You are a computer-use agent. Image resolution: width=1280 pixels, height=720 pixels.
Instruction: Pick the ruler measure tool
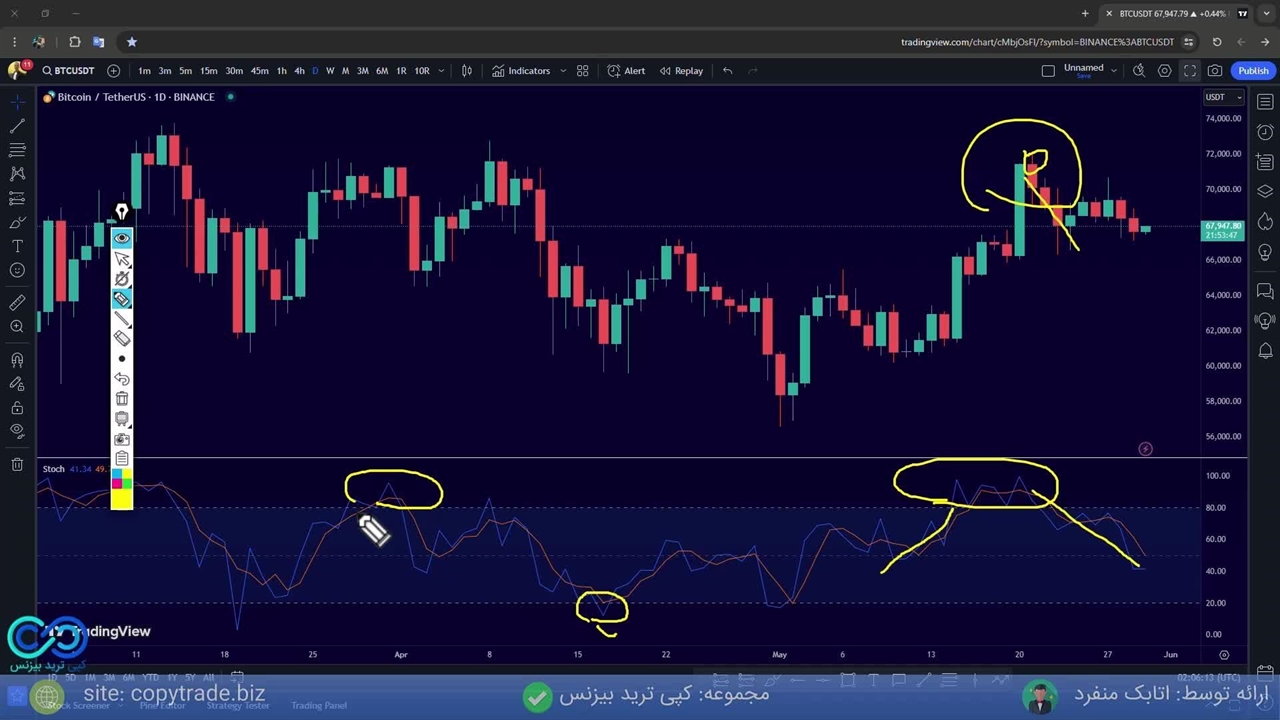17,303
